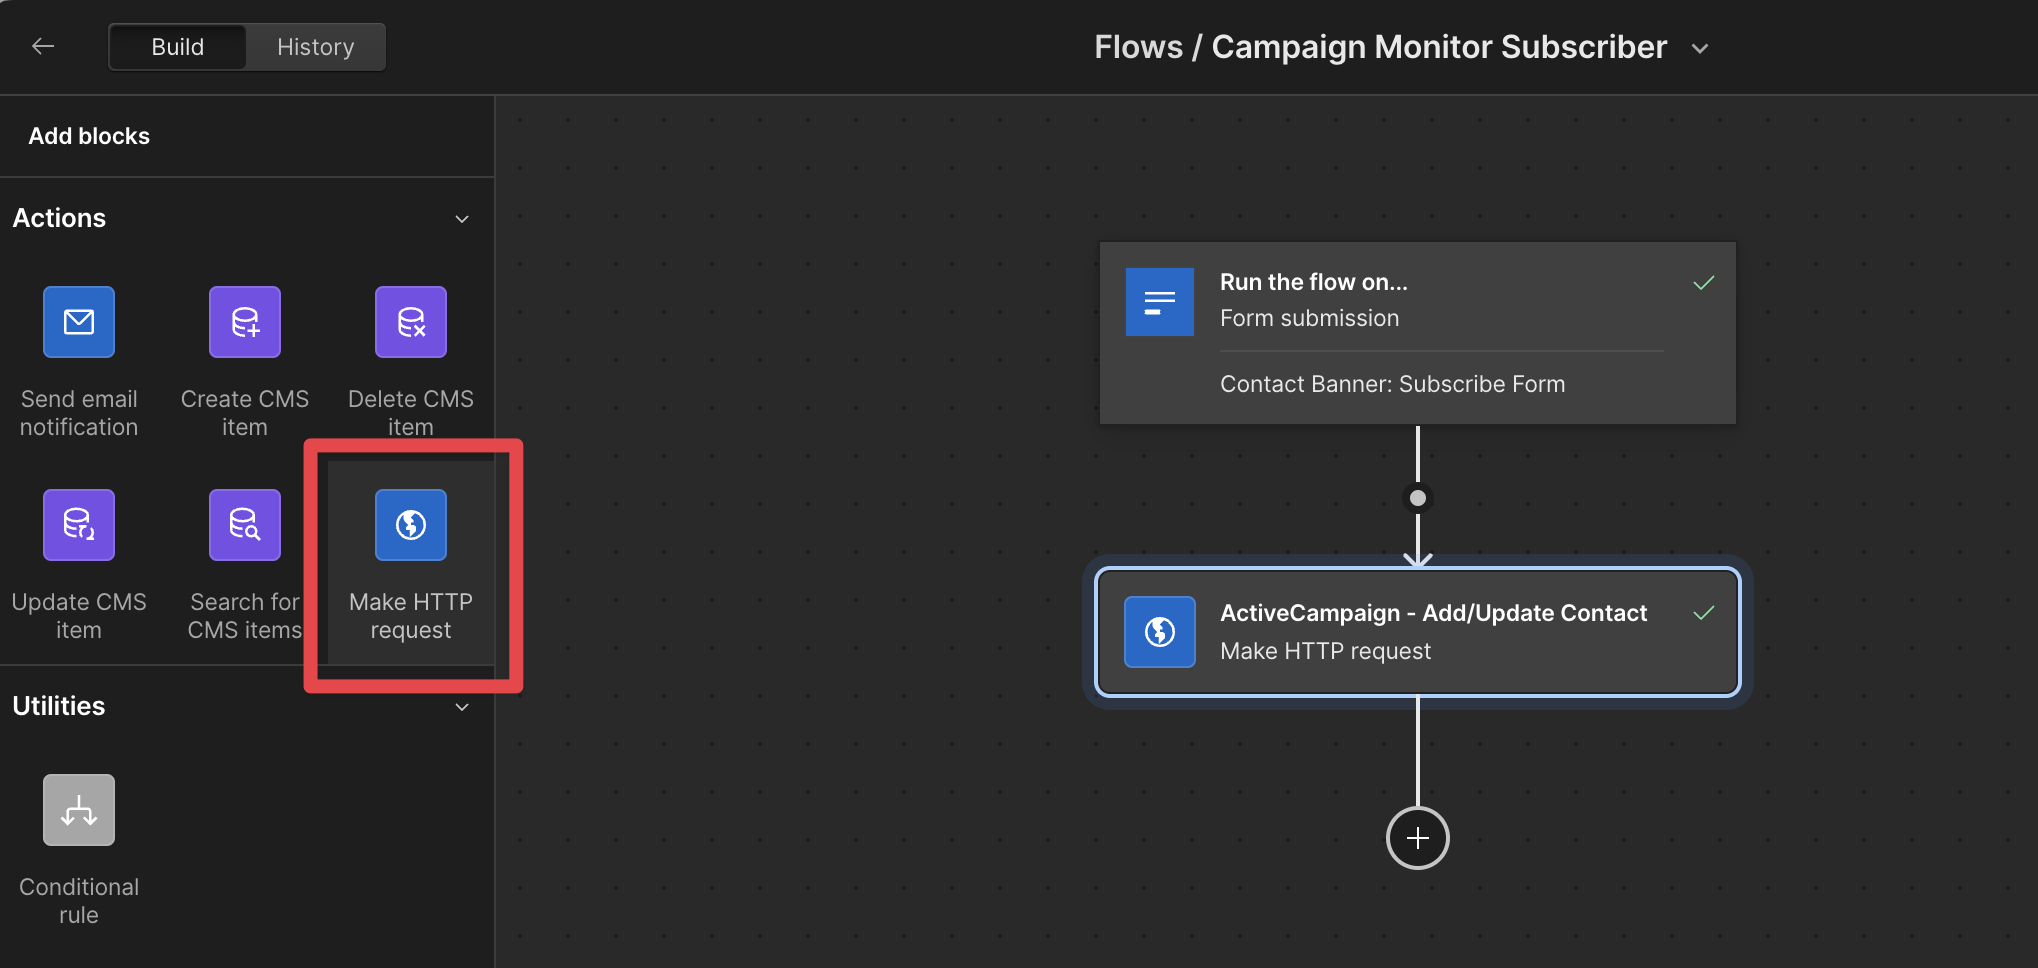Click the 'Create CMS item' label
The image size is (2038, 968).
point(245,413)
